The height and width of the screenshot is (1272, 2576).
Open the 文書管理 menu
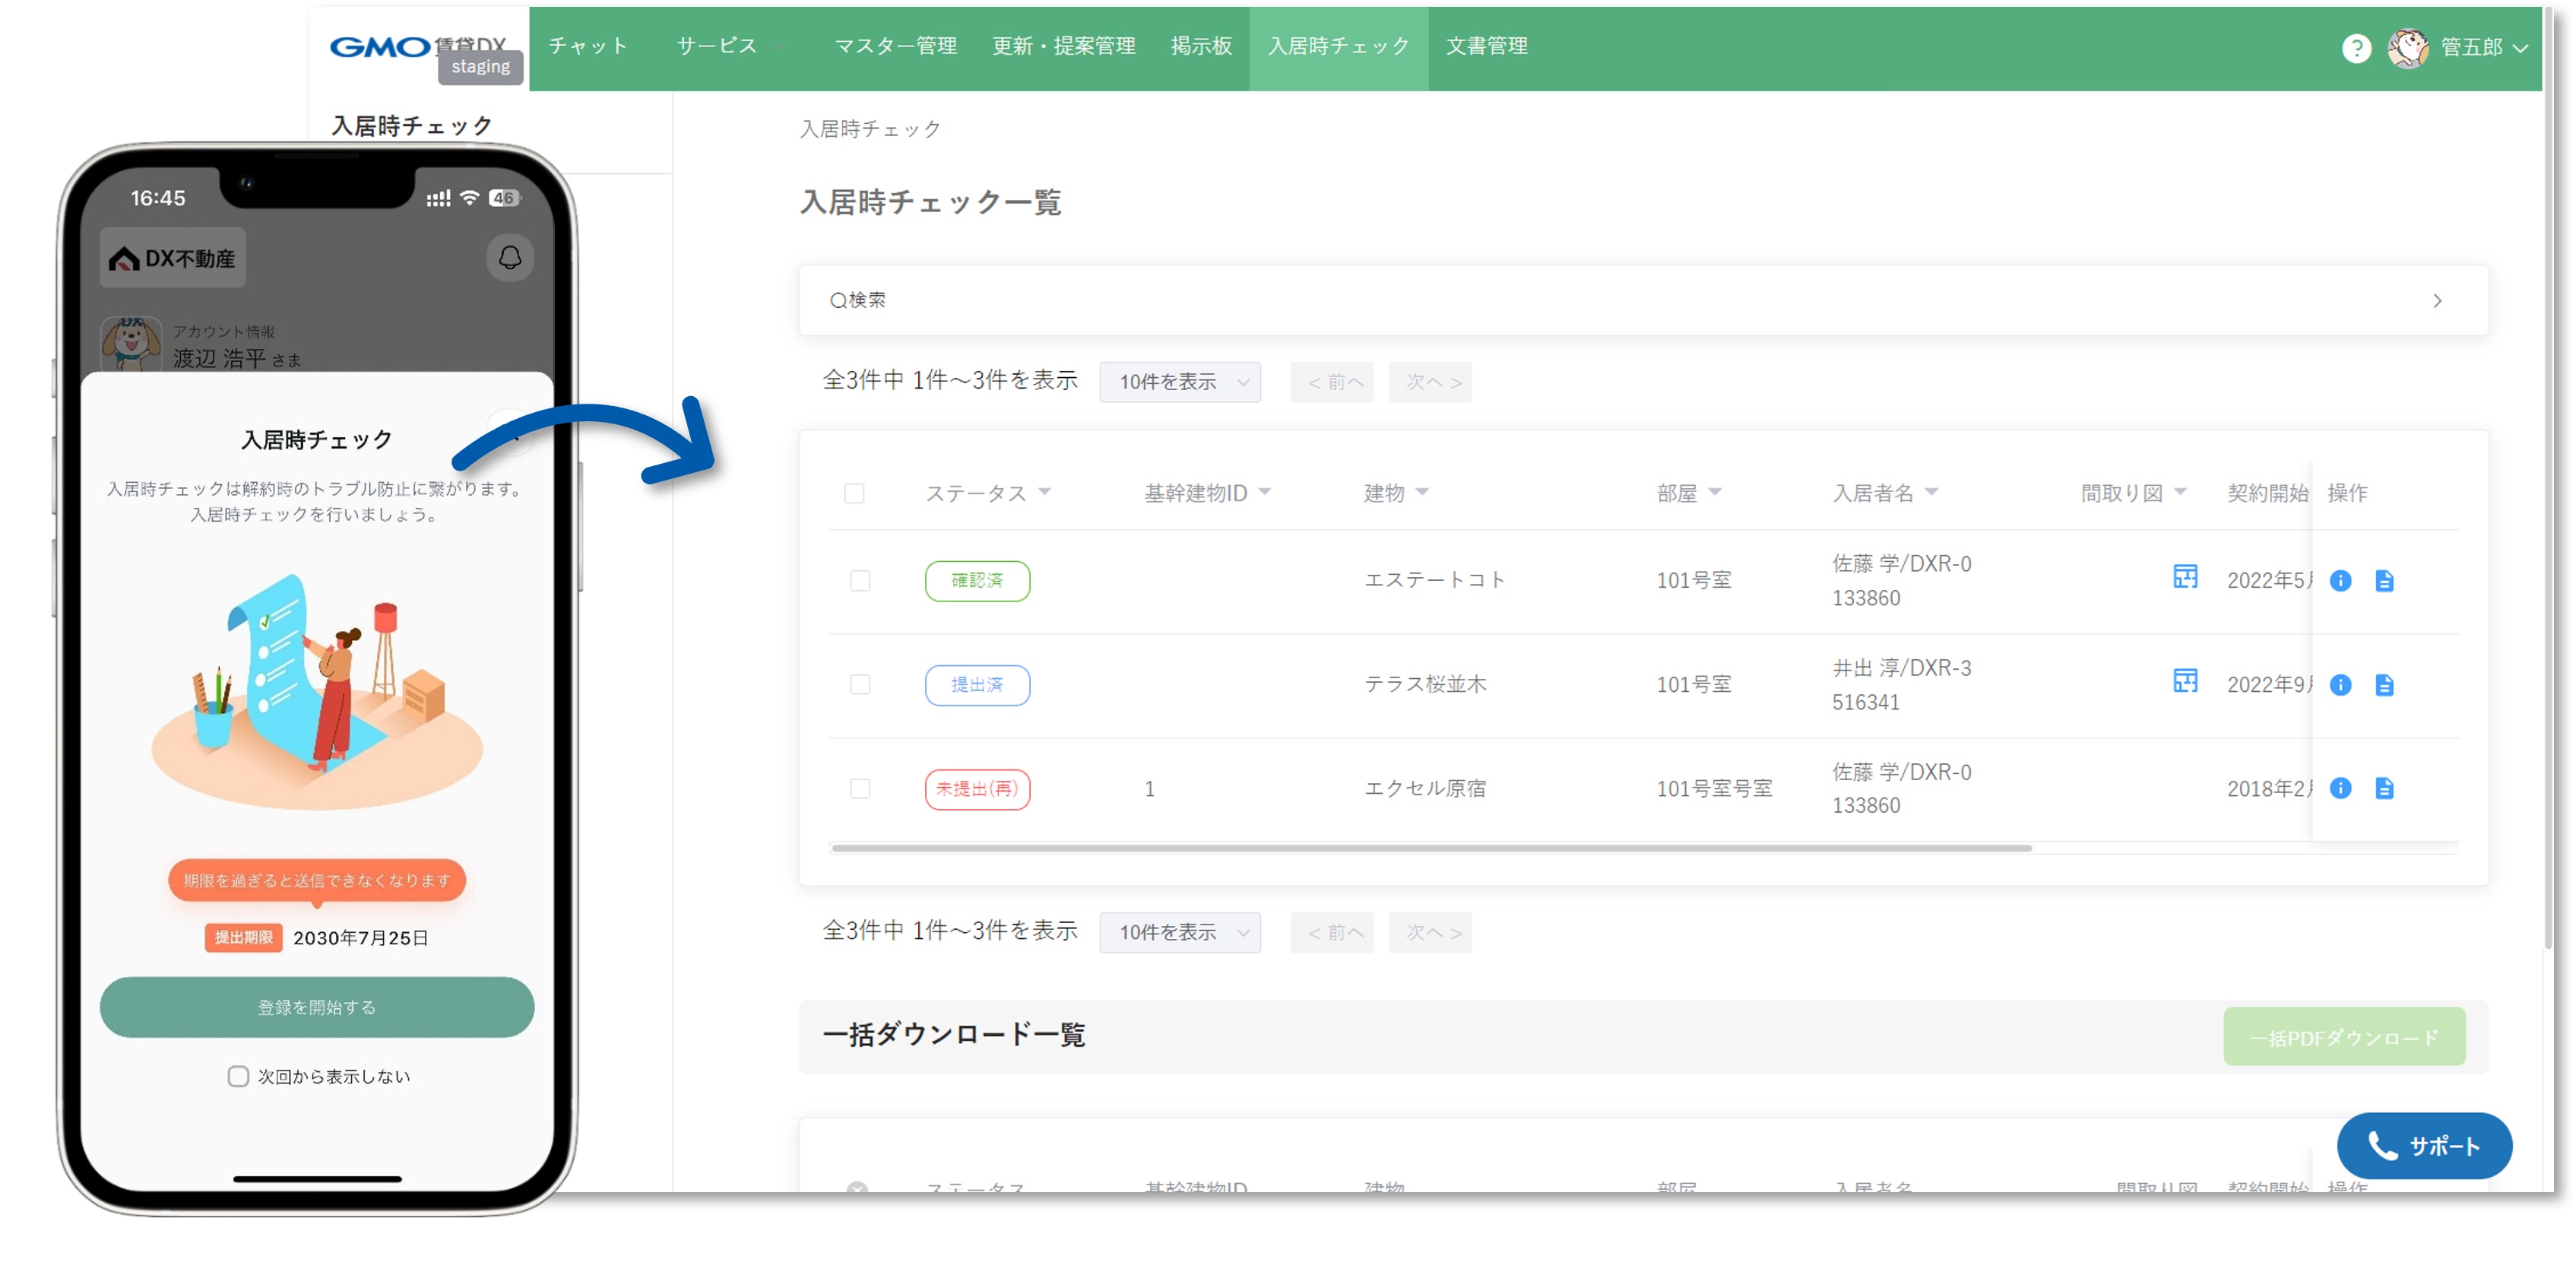(1486, 46)
